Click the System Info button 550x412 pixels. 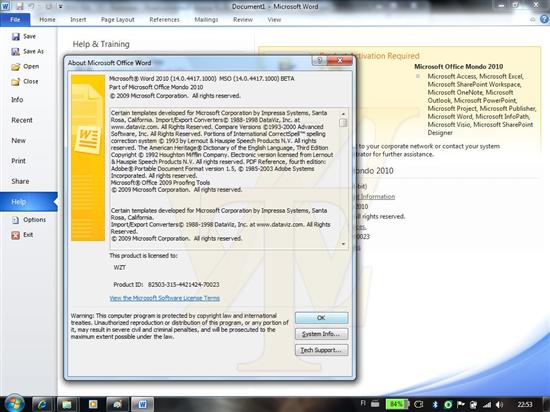point(321,334)
